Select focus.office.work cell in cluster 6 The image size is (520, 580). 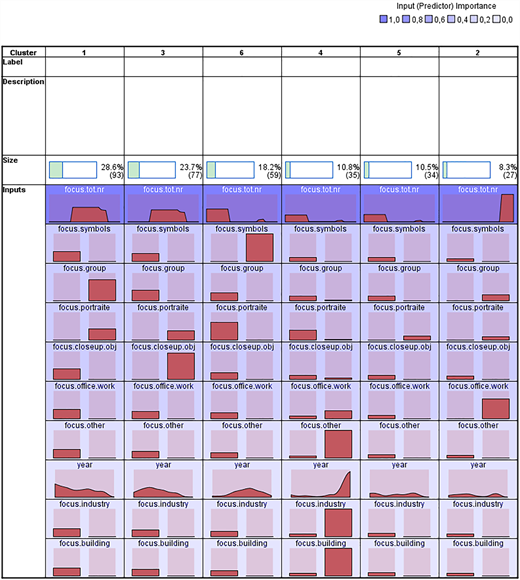click(x=242, y=401)
